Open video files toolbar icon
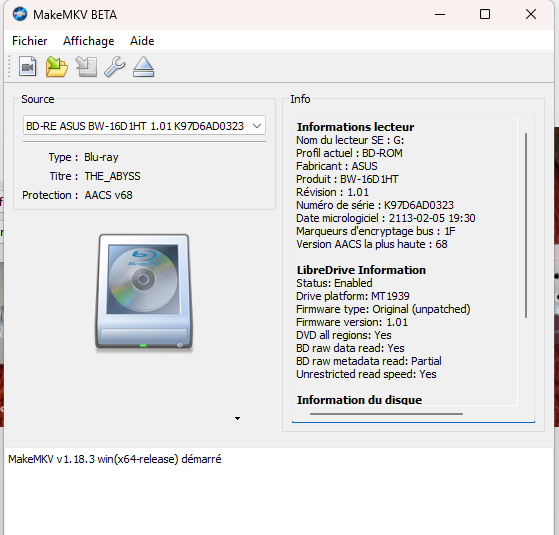This screenshot has width=559, height=535. pos(27,66)
